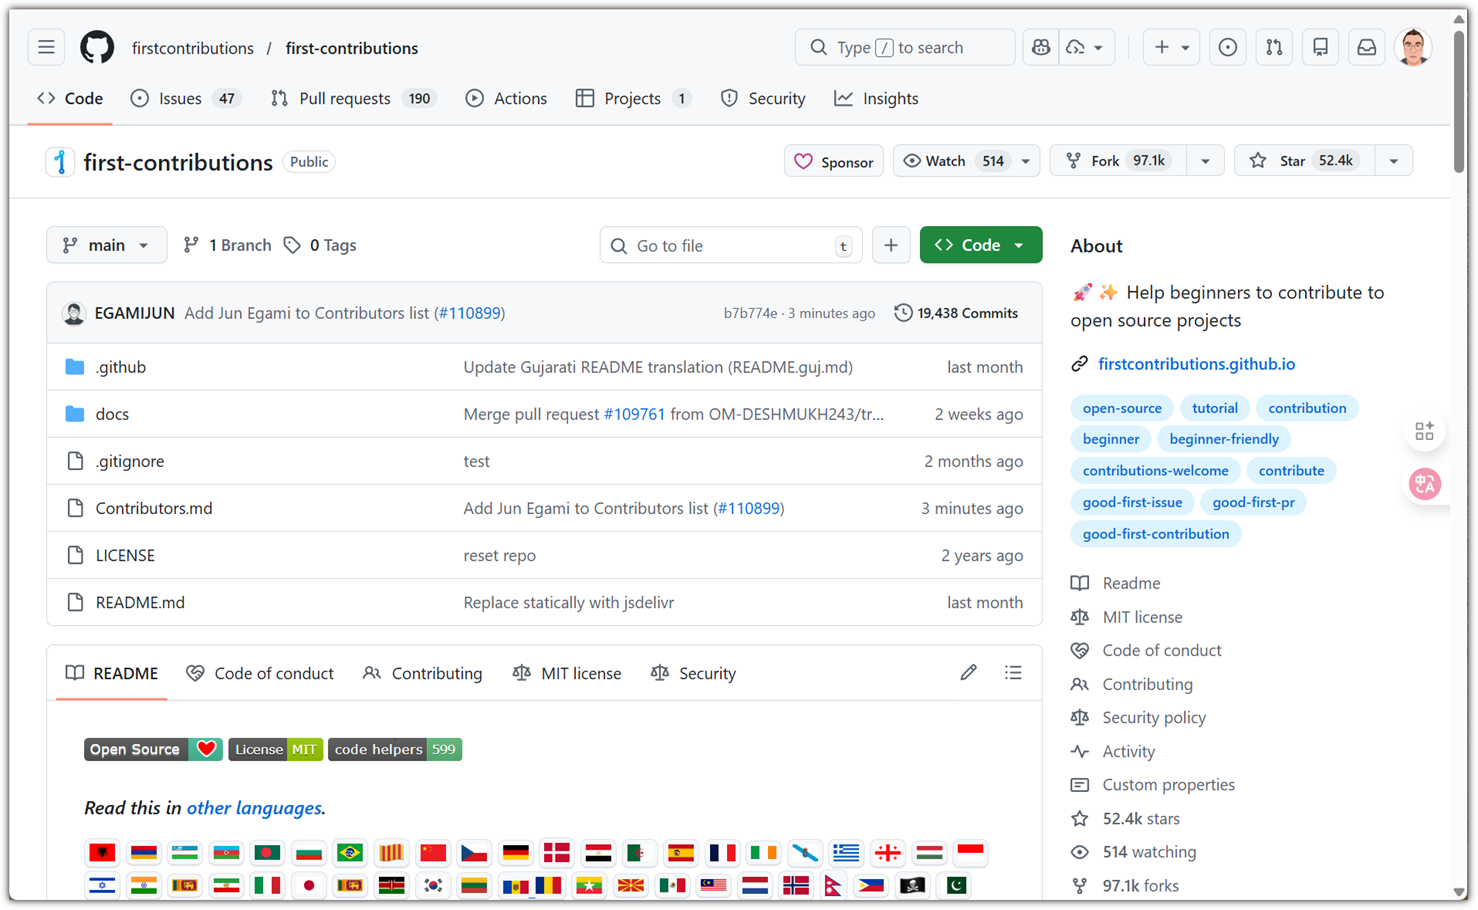Open the docs folder
Viewport: 1478px width, 910px height.
[x=112, y=414]
